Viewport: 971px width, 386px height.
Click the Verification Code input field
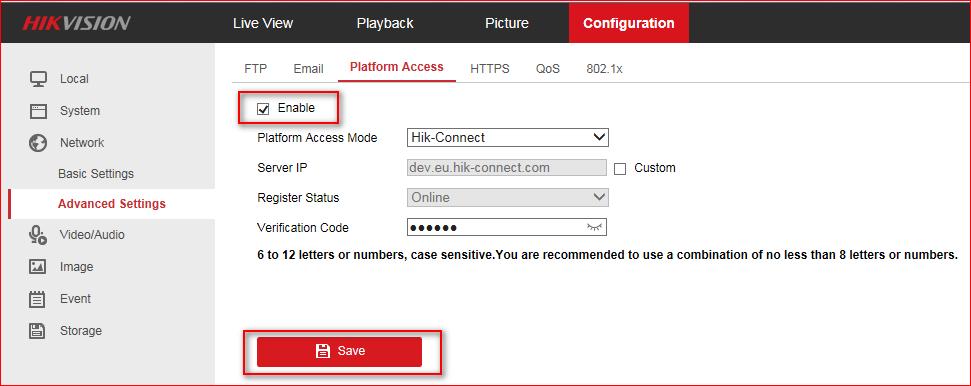507,227
